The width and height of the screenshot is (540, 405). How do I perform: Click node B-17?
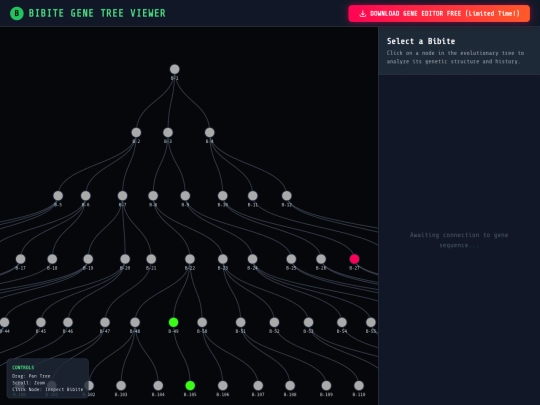click(21, 259)
